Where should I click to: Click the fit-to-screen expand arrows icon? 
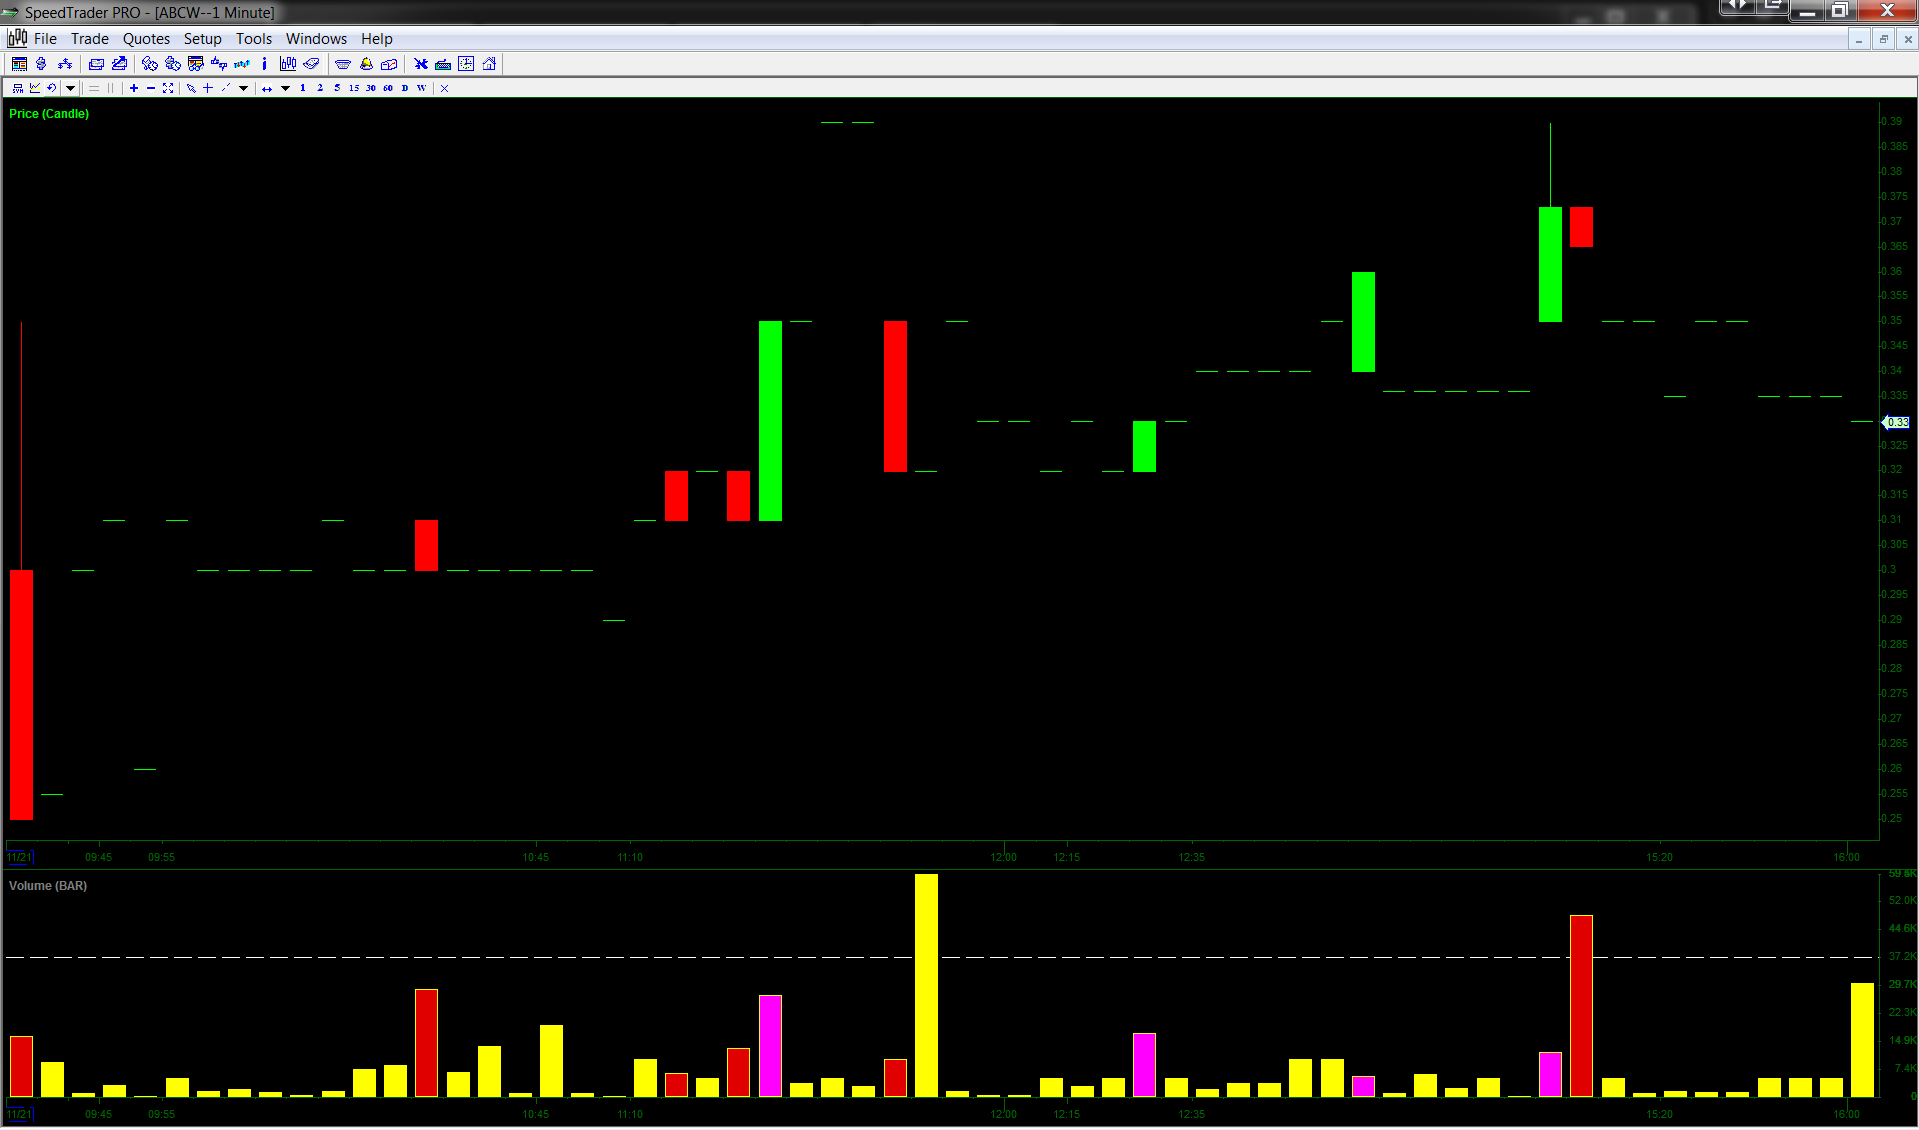click(168, 88)
